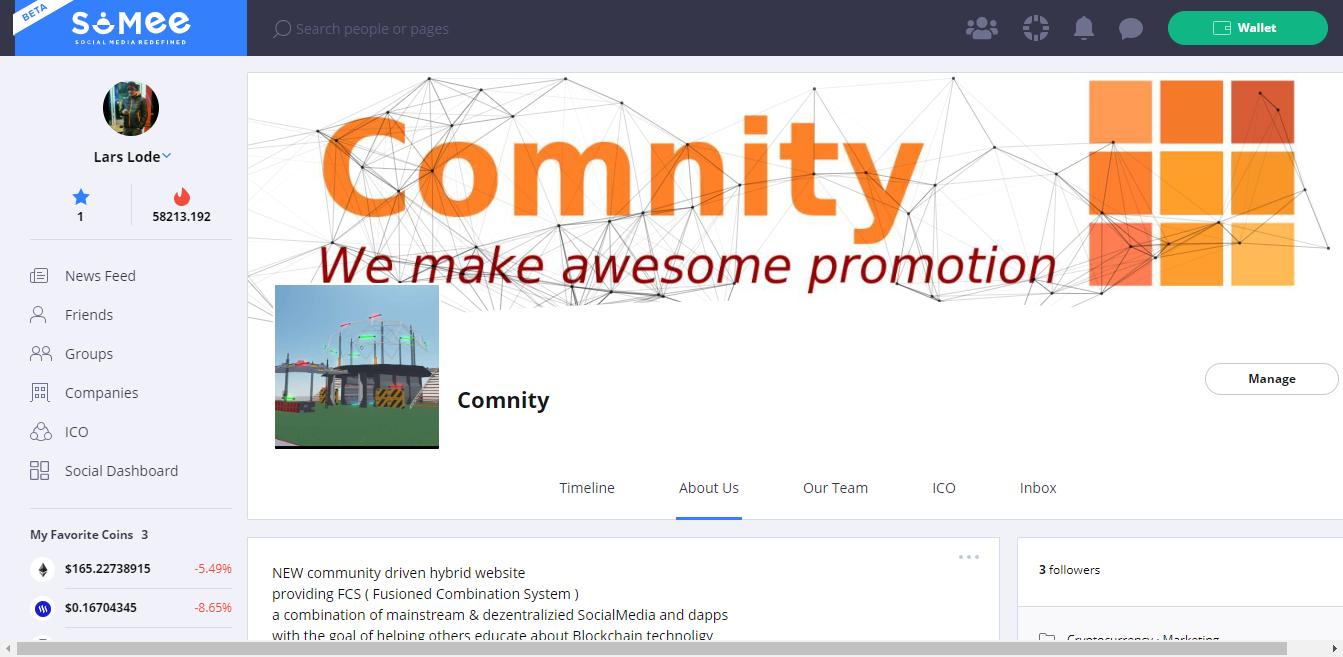Click the Manage button for Comnity page
The height and width of the screenshot is (657, 1343).
(x=1271, y=379)
